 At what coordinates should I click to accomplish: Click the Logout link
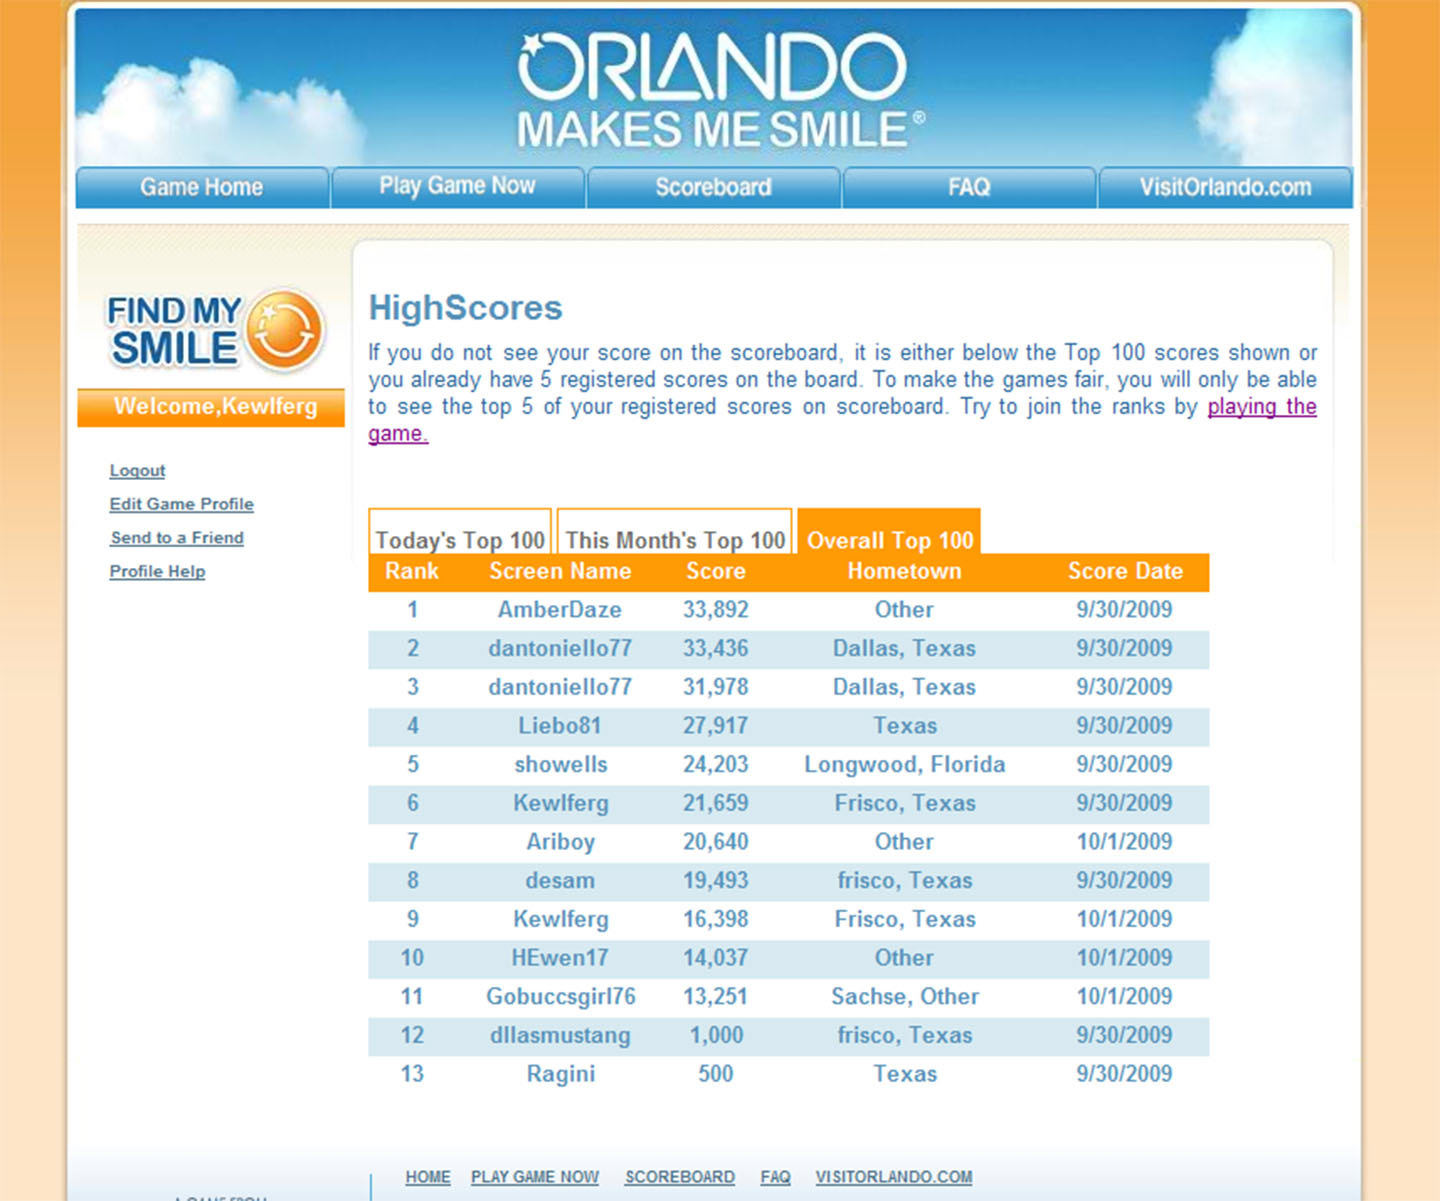point(137,471)
